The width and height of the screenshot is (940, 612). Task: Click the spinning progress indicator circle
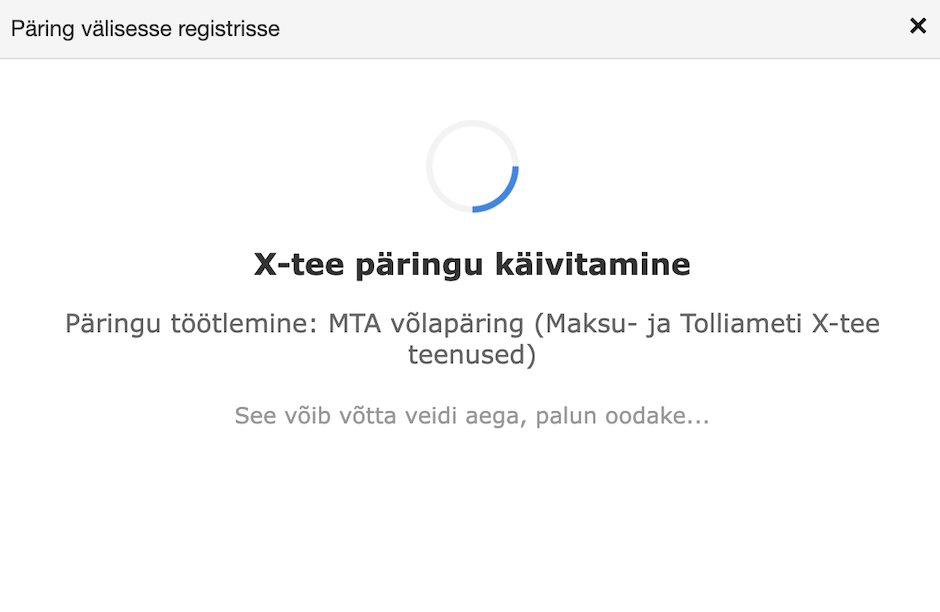tap(471, 166)
